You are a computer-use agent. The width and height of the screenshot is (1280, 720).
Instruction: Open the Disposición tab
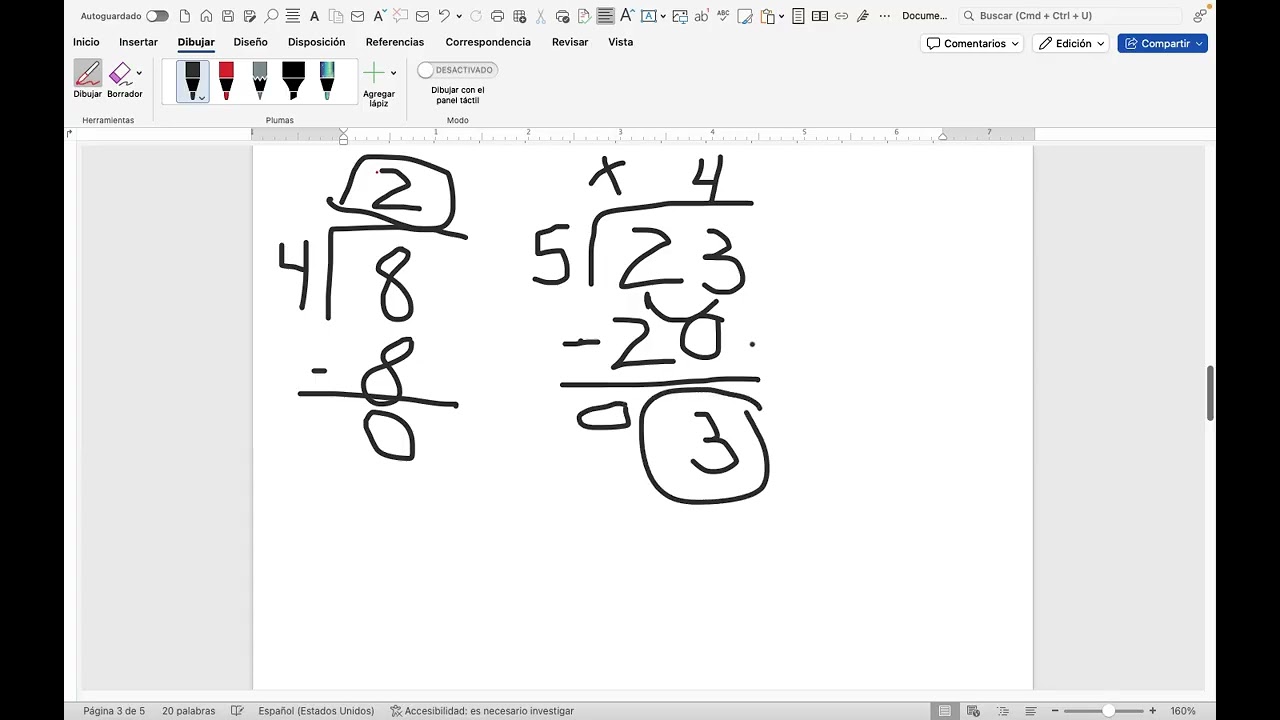click(316, 42)
